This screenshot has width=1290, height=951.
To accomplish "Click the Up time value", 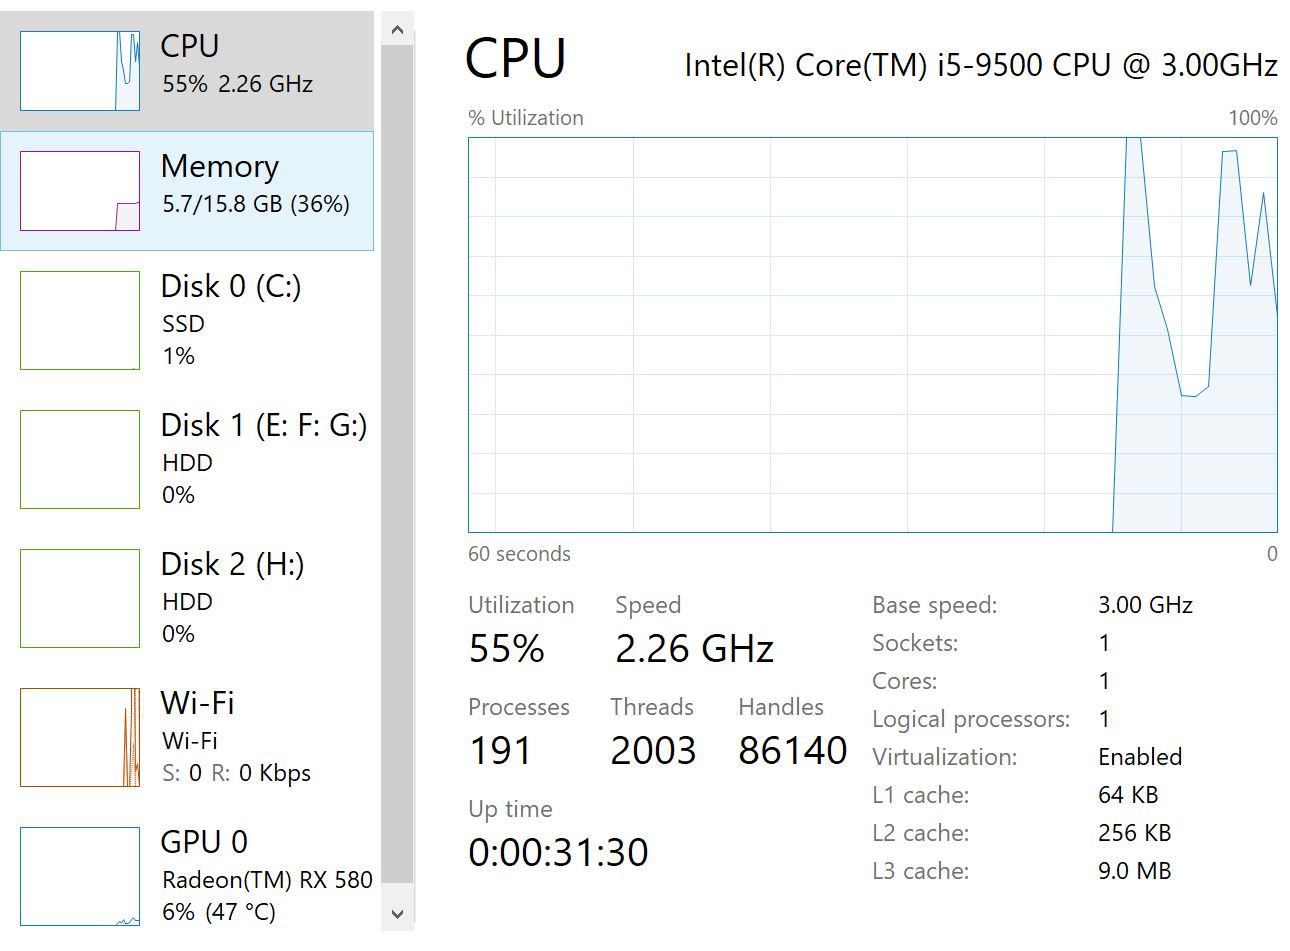I will pyautogui.click(x=558, y=852).
